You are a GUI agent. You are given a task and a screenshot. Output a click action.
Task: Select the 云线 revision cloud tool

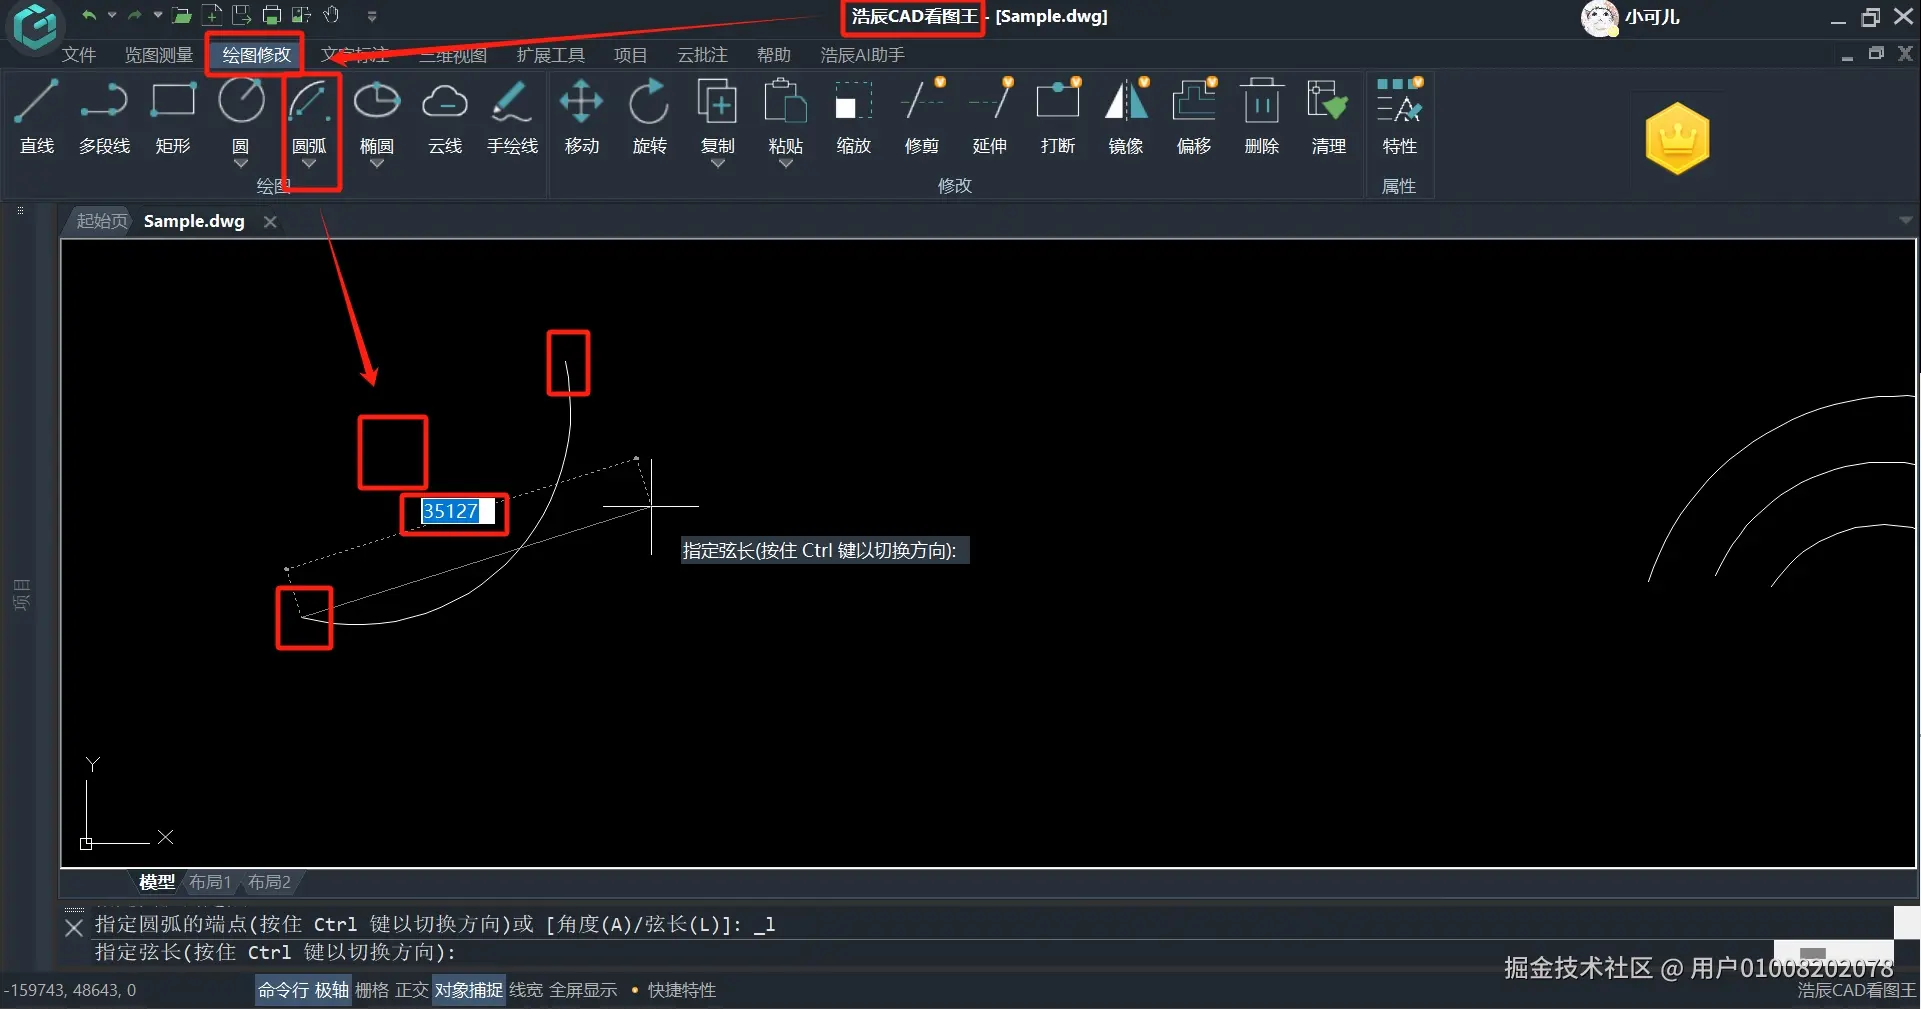[445, 117]
